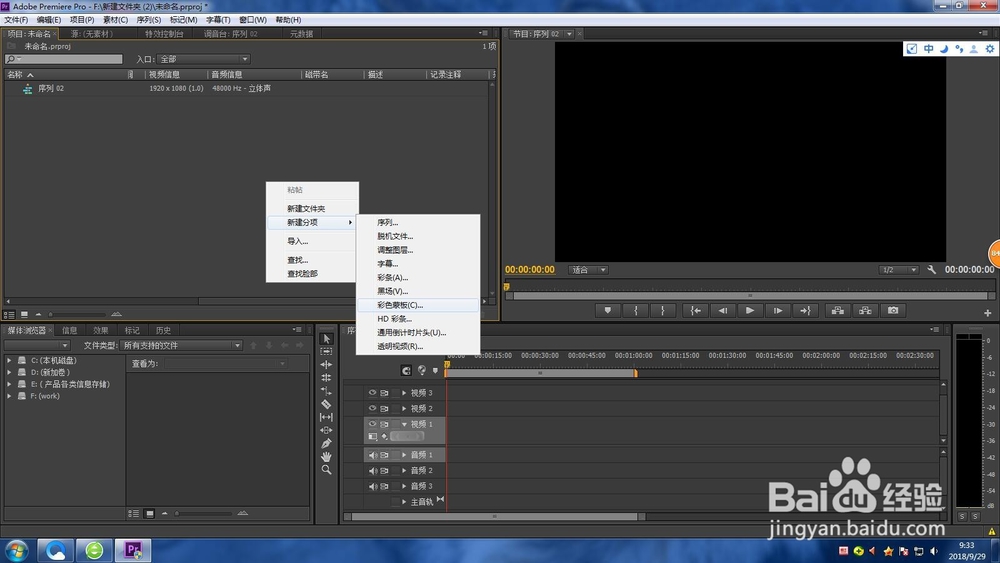Select the Slip tool

tap(327, 417)
